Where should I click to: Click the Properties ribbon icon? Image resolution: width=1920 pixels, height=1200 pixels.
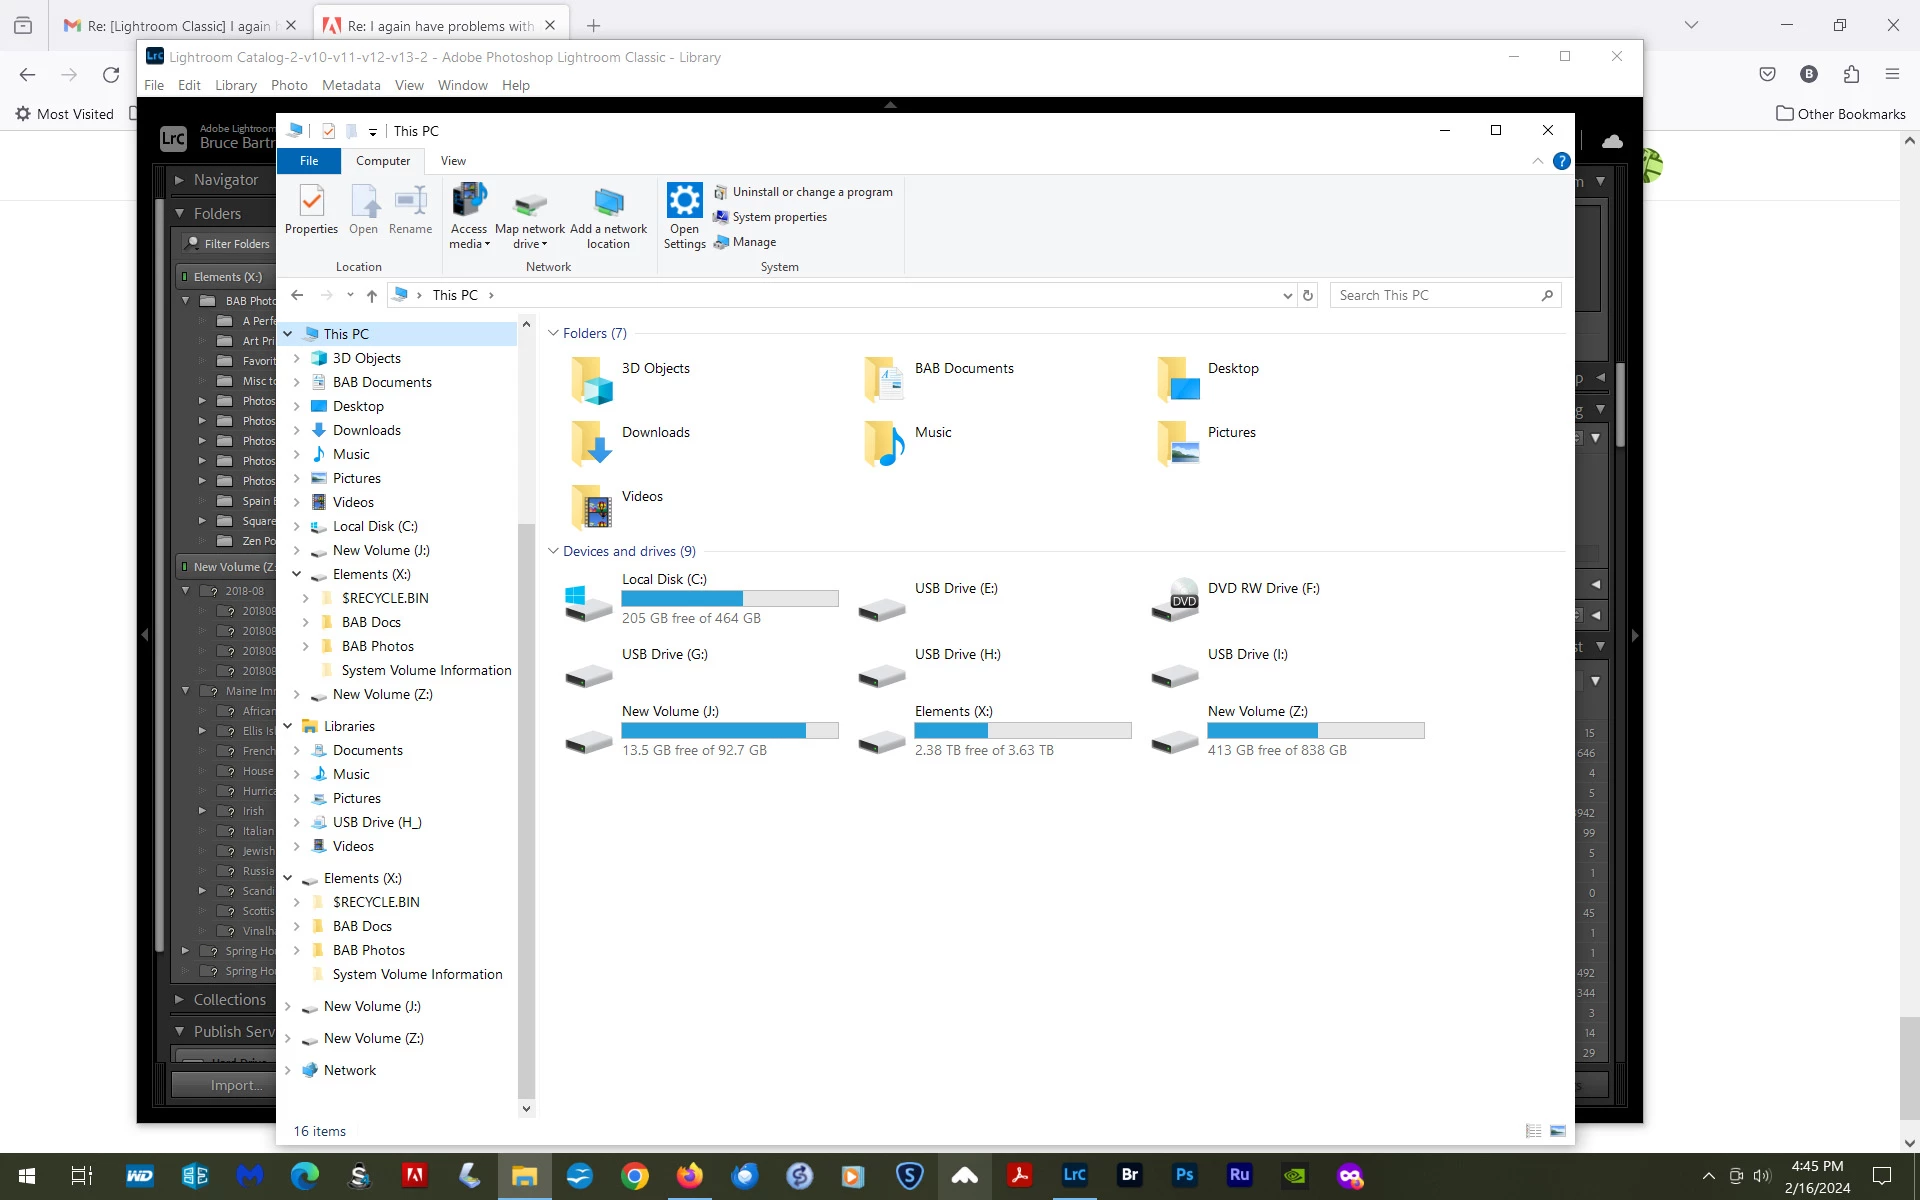click(x=311, y=202)
